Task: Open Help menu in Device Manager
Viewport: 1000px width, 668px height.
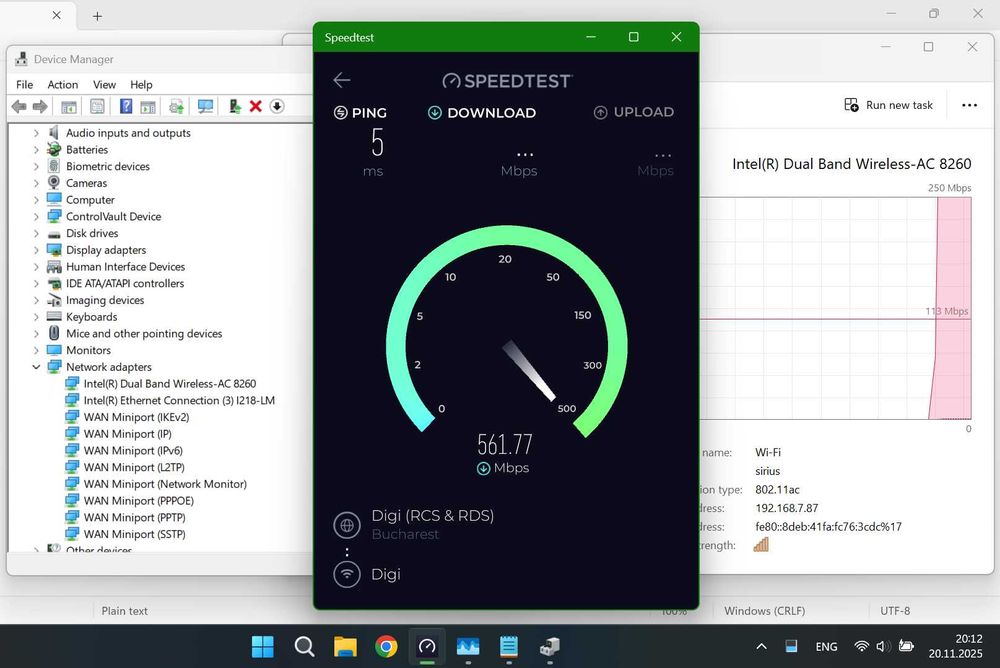Action: click(141, 84)
